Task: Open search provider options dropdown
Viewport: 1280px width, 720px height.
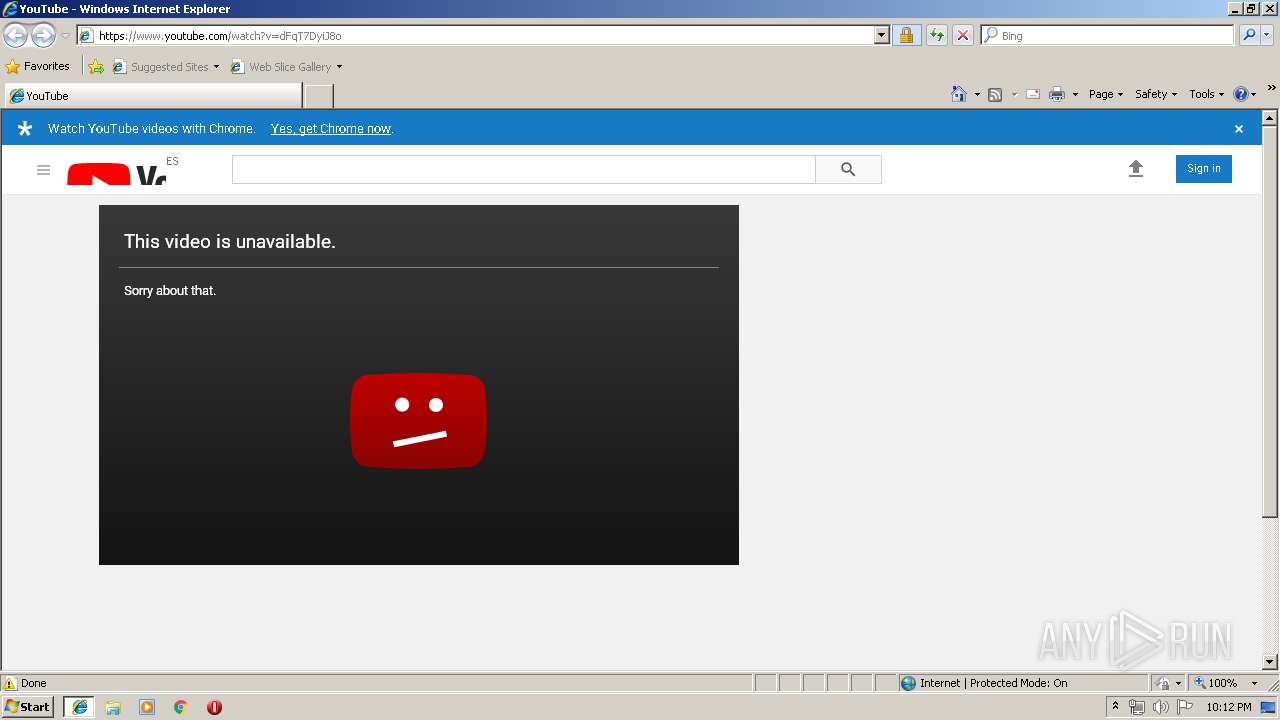Action: pyautogui.click(x=1266, y=36)
